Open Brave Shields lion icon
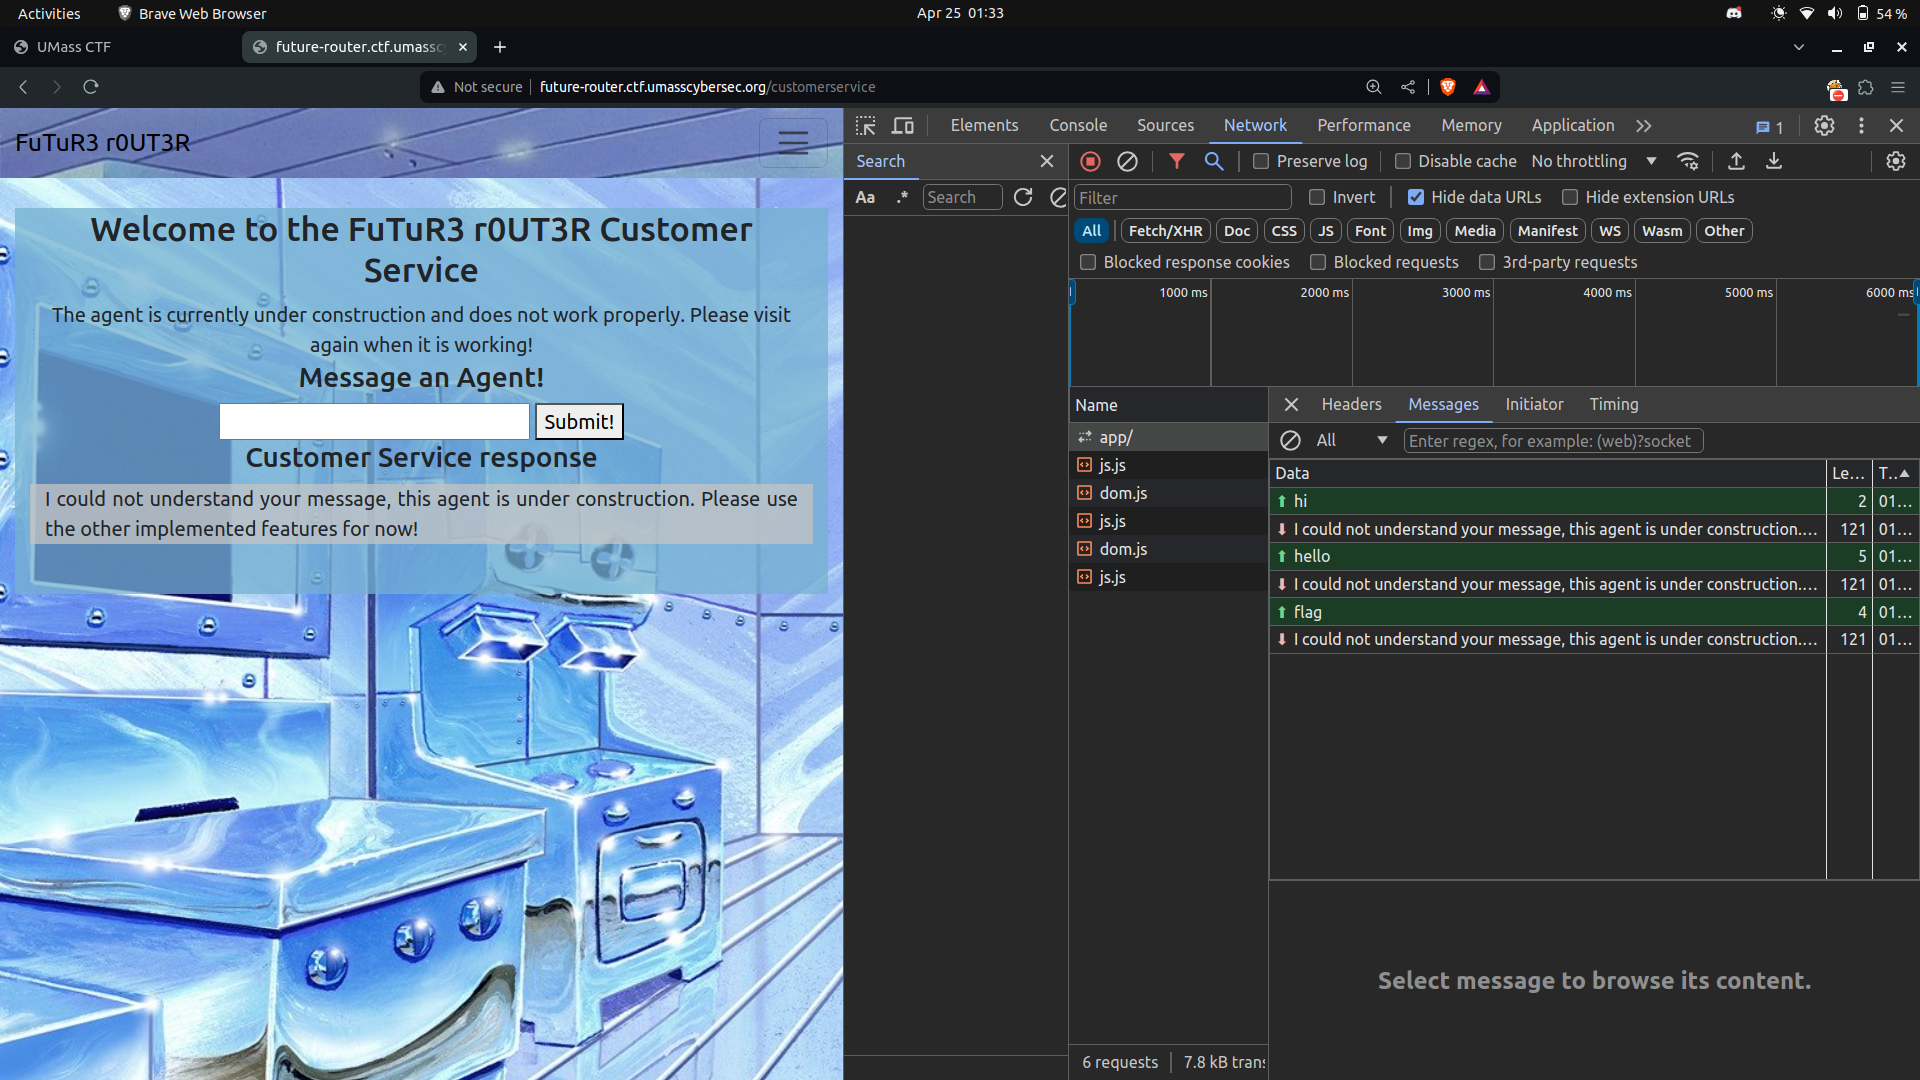Image resolution: width=1920 pixels, height=1080 pixels. 1447,87
